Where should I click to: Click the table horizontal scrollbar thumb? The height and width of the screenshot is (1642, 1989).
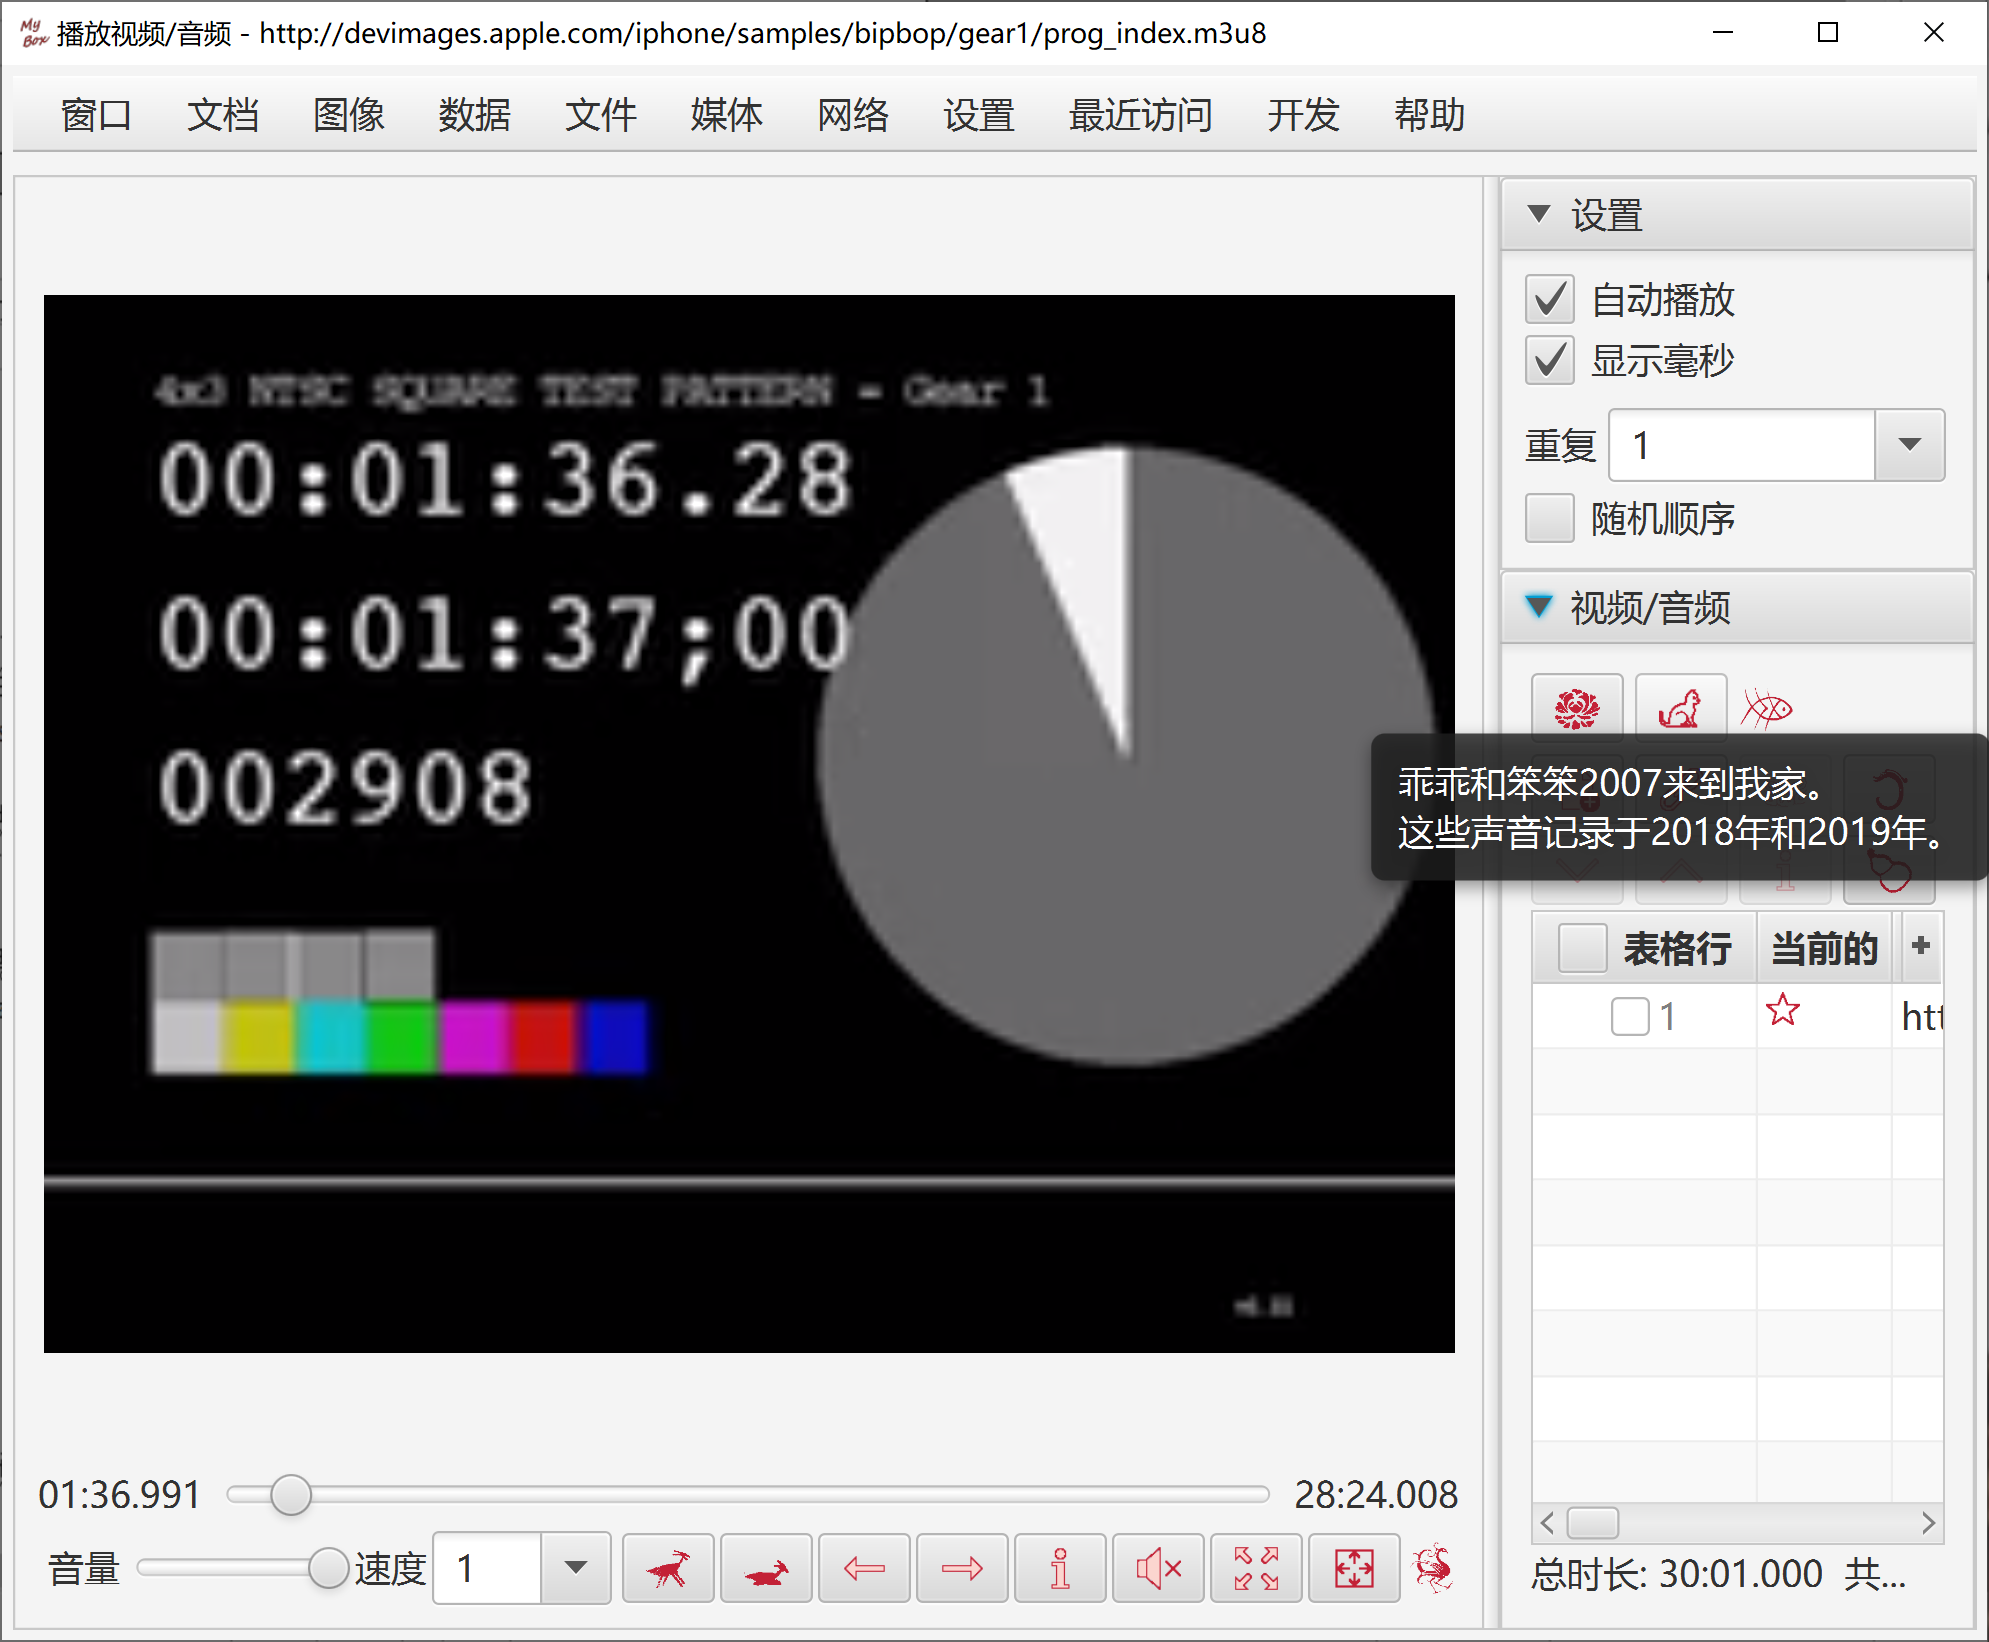[x=1592, y=1522]
